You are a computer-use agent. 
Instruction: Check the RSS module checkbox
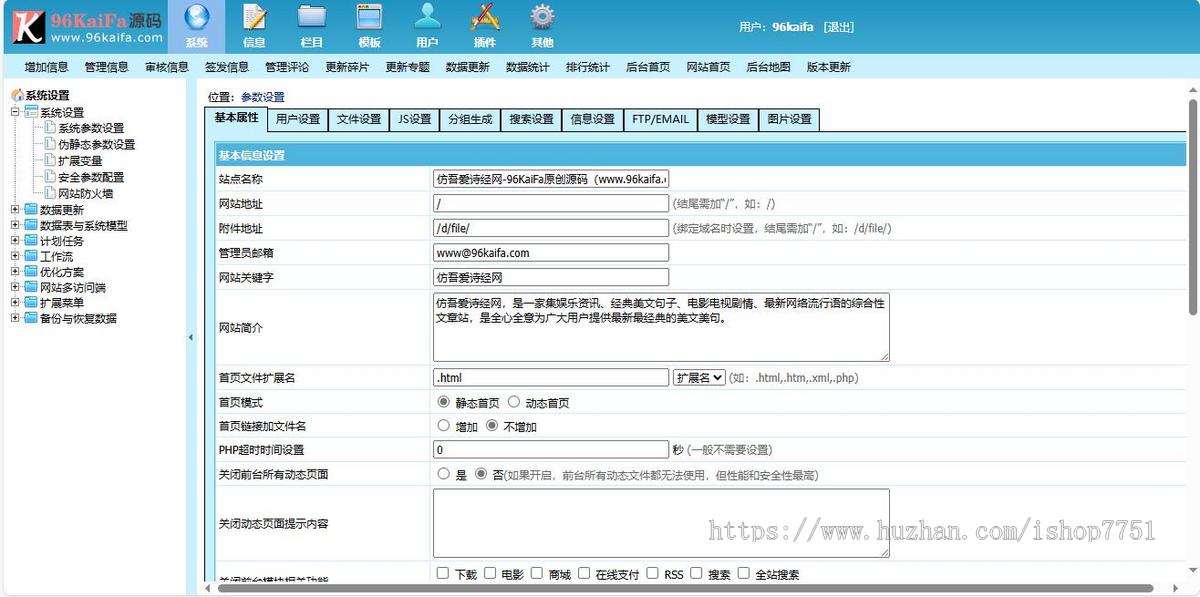[x=653, y=573]
